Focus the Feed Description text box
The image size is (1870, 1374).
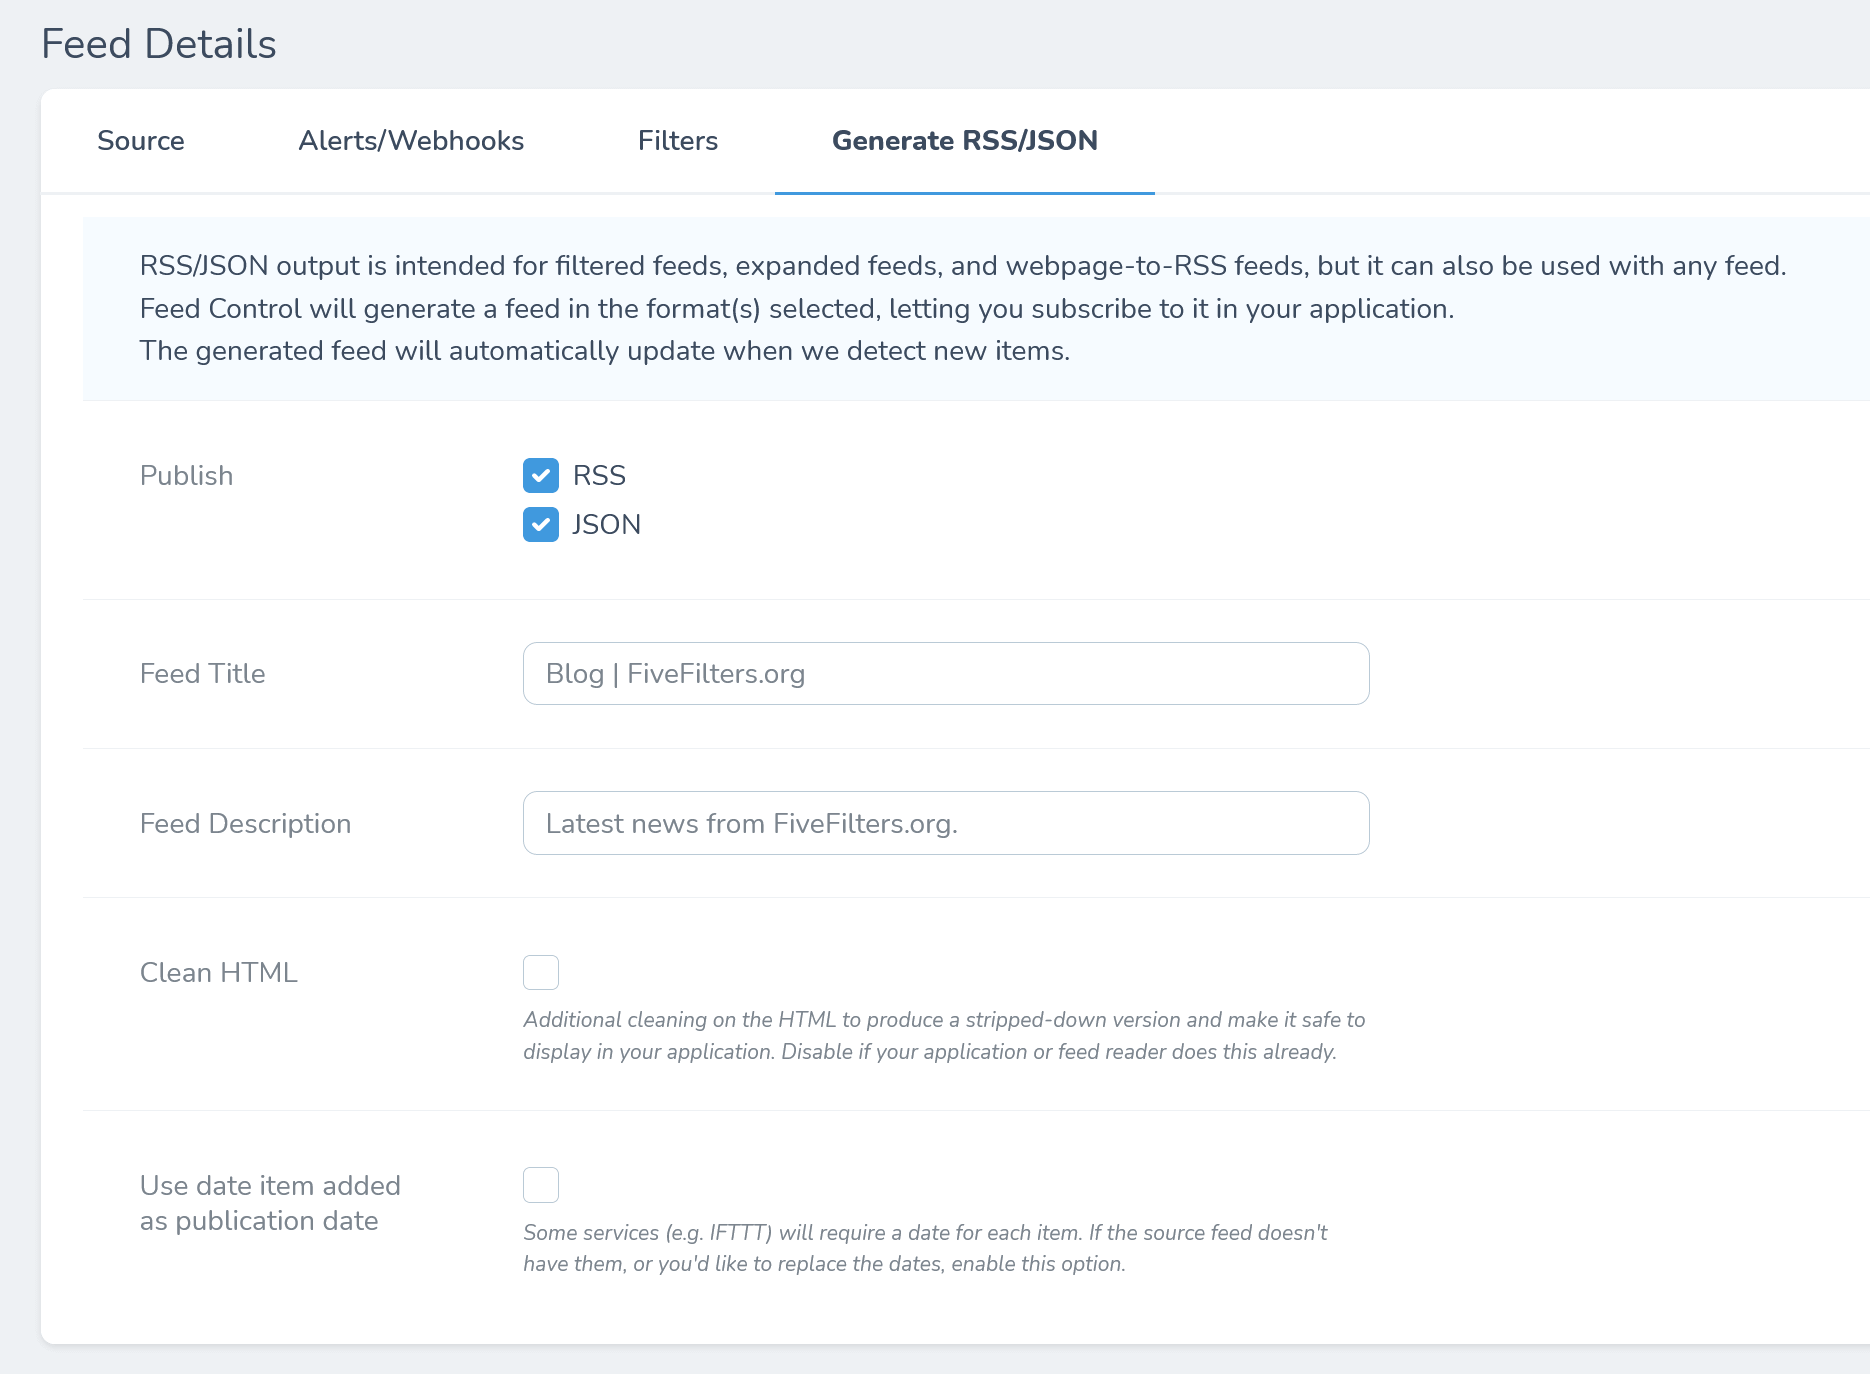[945, 823]
